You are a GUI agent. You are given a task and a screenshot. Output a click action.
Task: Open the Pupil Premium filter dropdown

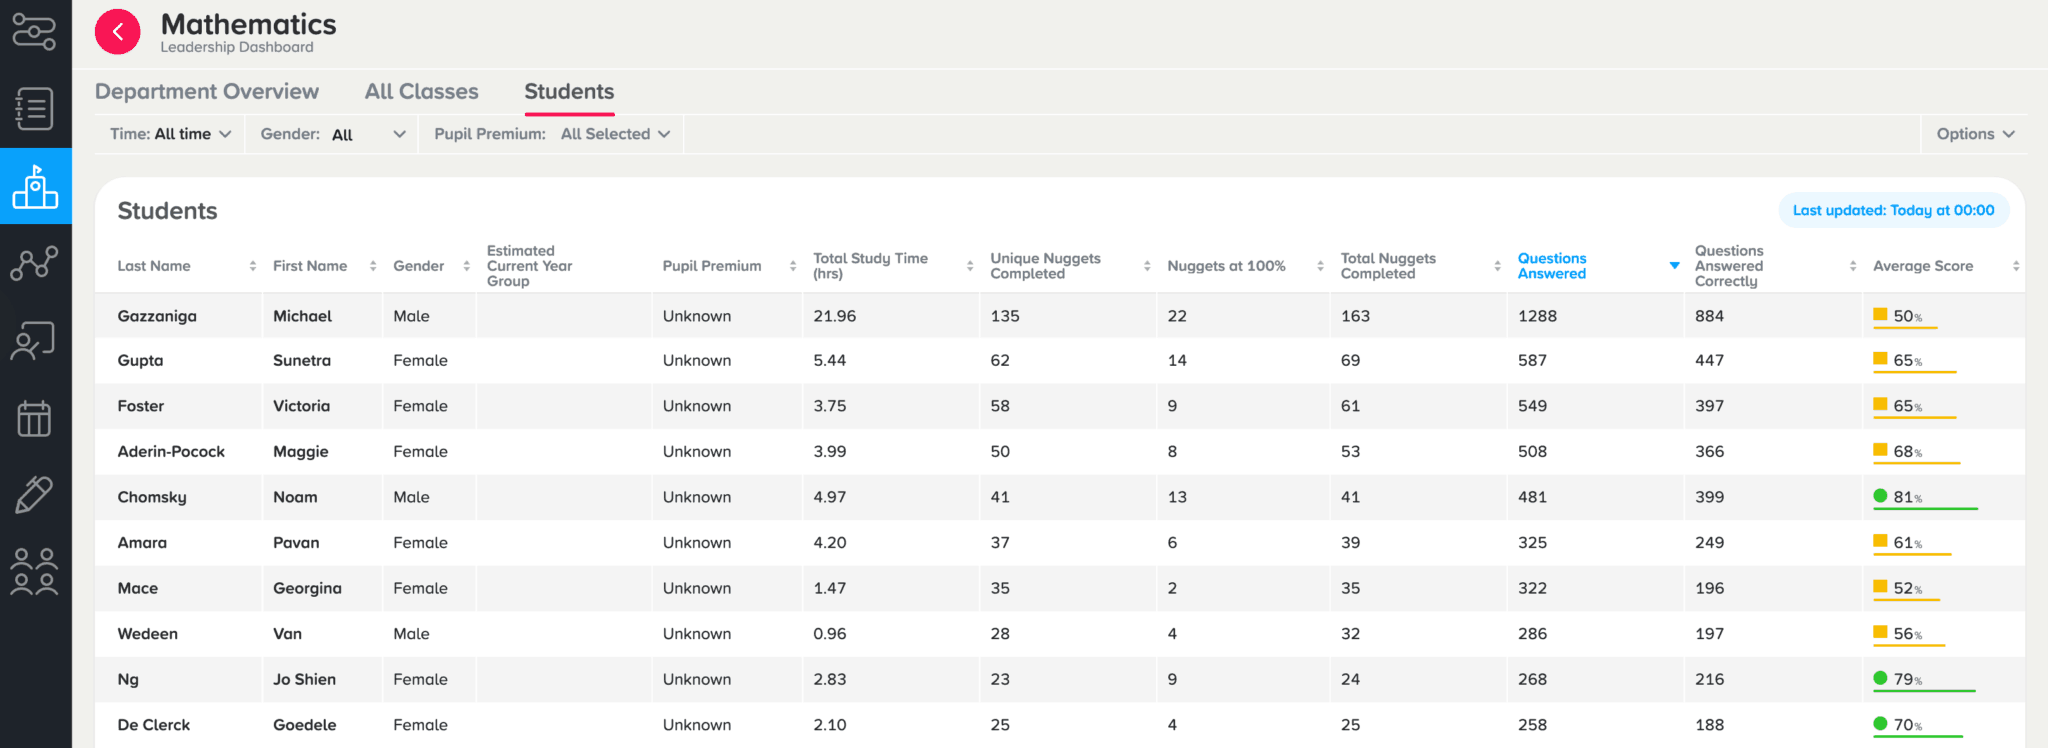(x=552, y=134)
